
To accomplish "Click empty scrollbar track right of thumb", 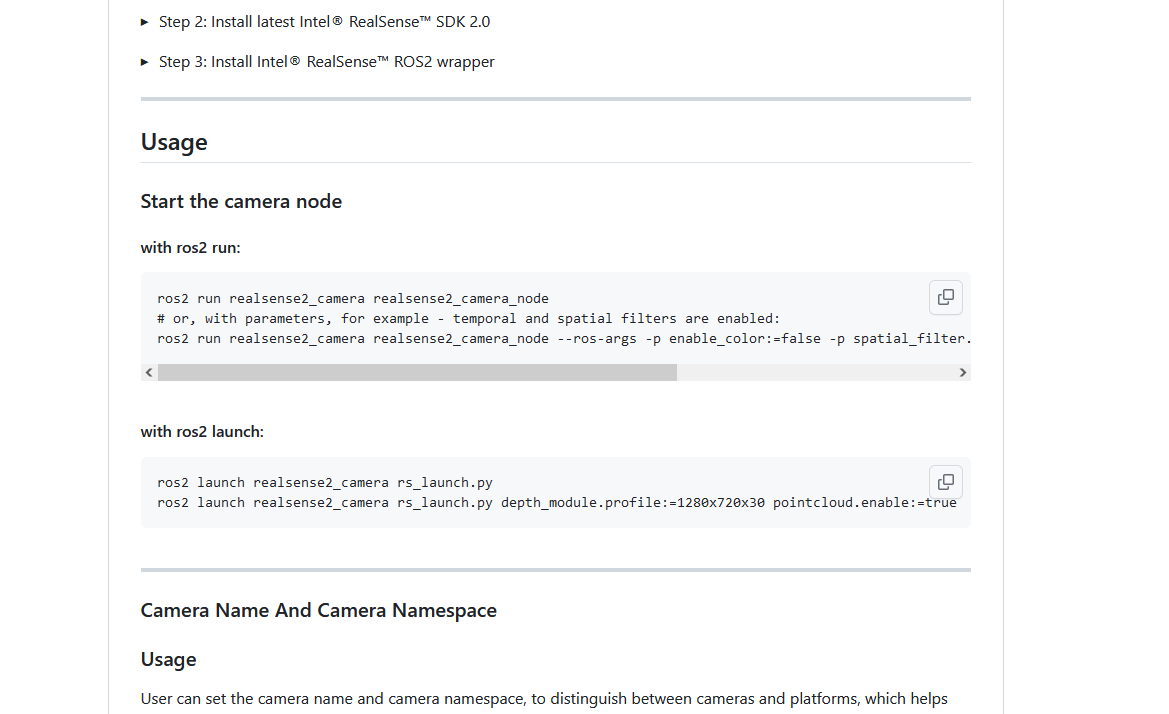I will 816,373.
